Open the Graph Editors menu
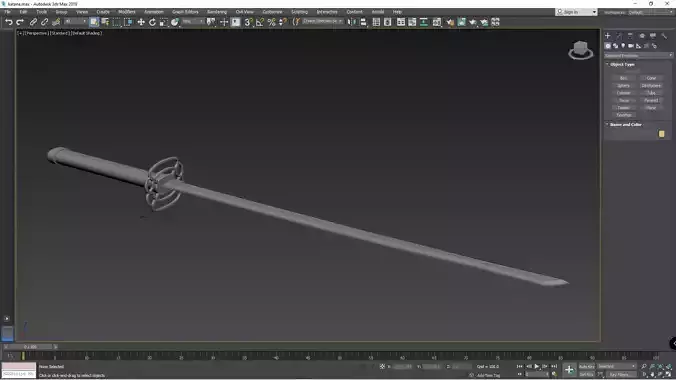This screenshot has height=380, width=676. click(x=185, y=12)
